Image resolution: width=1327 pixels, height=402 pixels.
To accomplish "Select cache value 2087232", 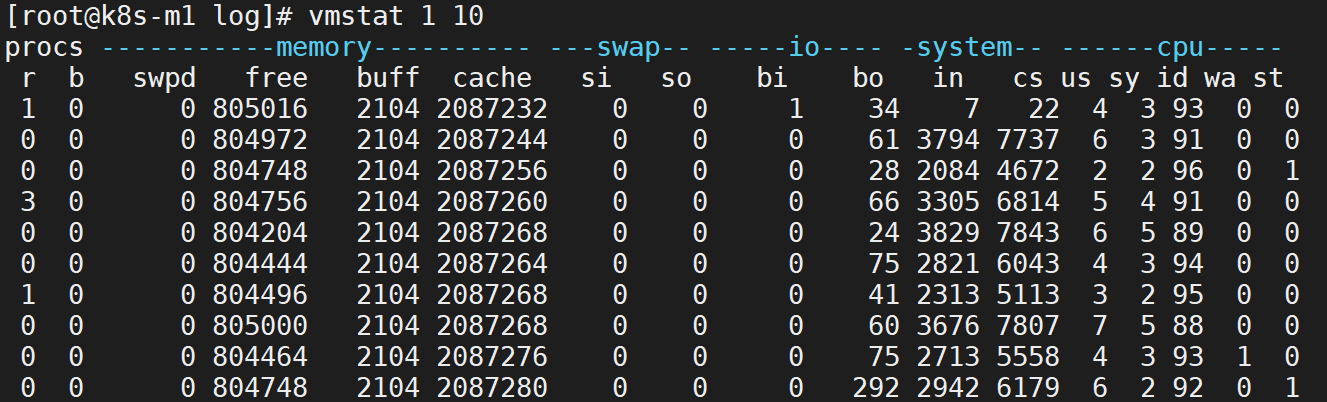I will [x=492, y=109].
